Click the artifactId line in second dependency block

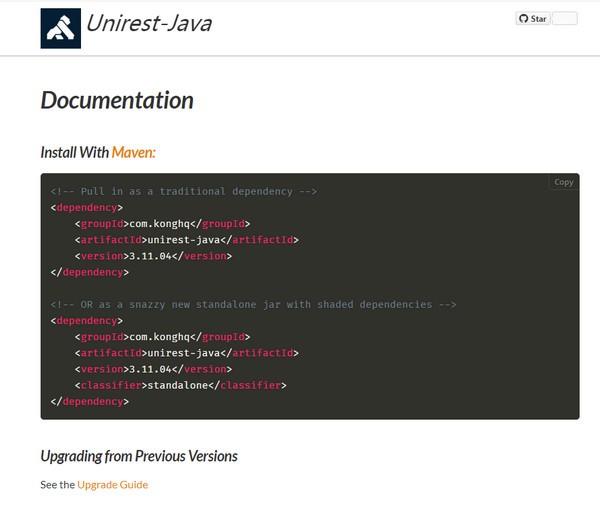(x=186, y=353)
